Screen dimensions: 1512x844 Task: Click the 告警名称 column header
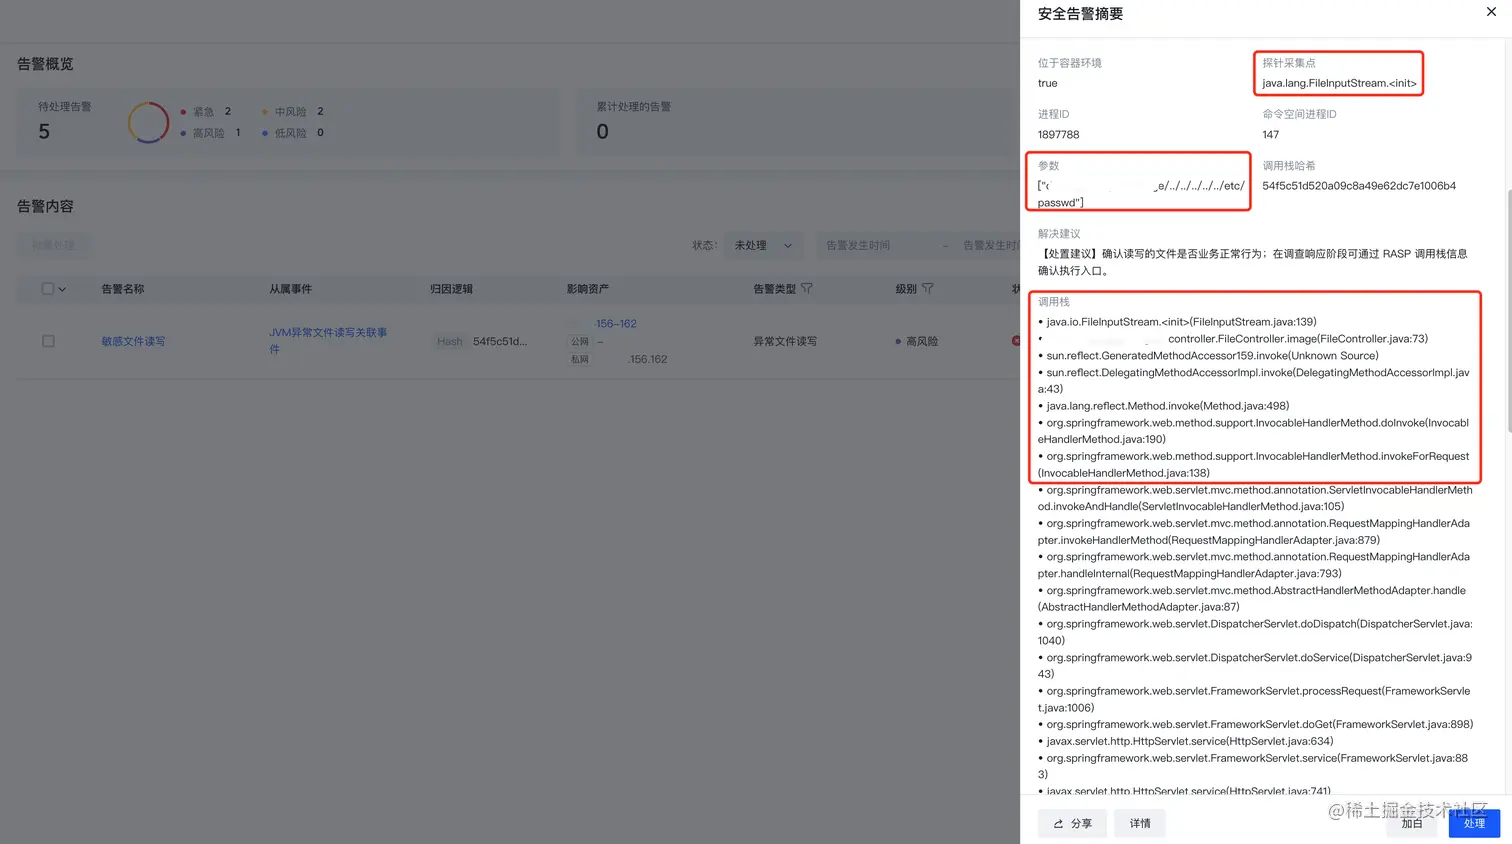pos(122,289)
